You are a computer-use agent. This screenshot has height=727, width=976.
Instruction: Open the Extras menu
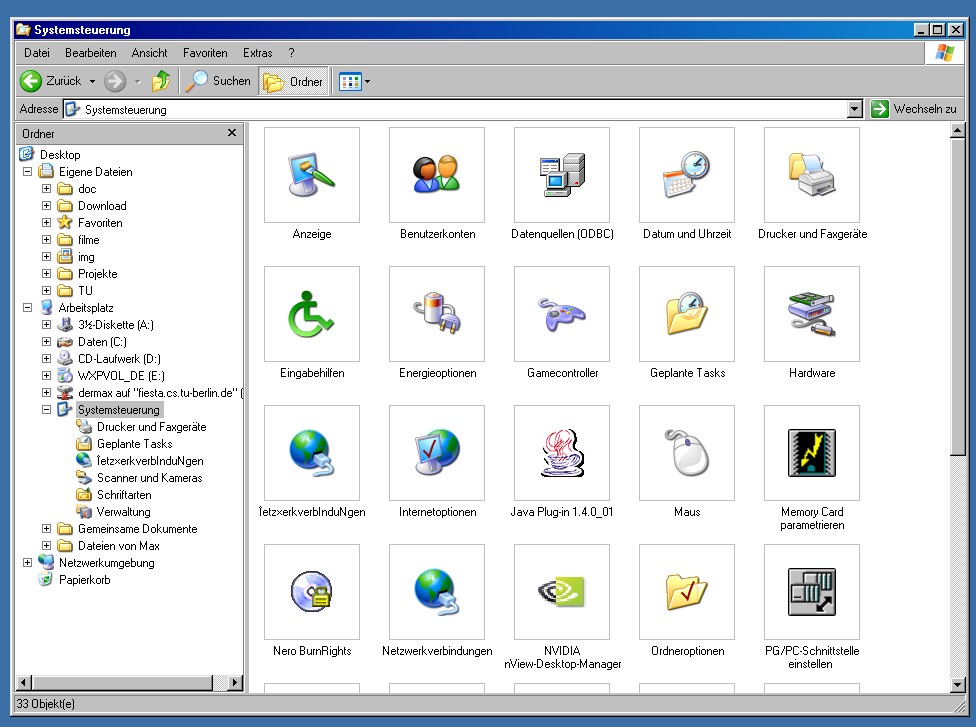257,53
